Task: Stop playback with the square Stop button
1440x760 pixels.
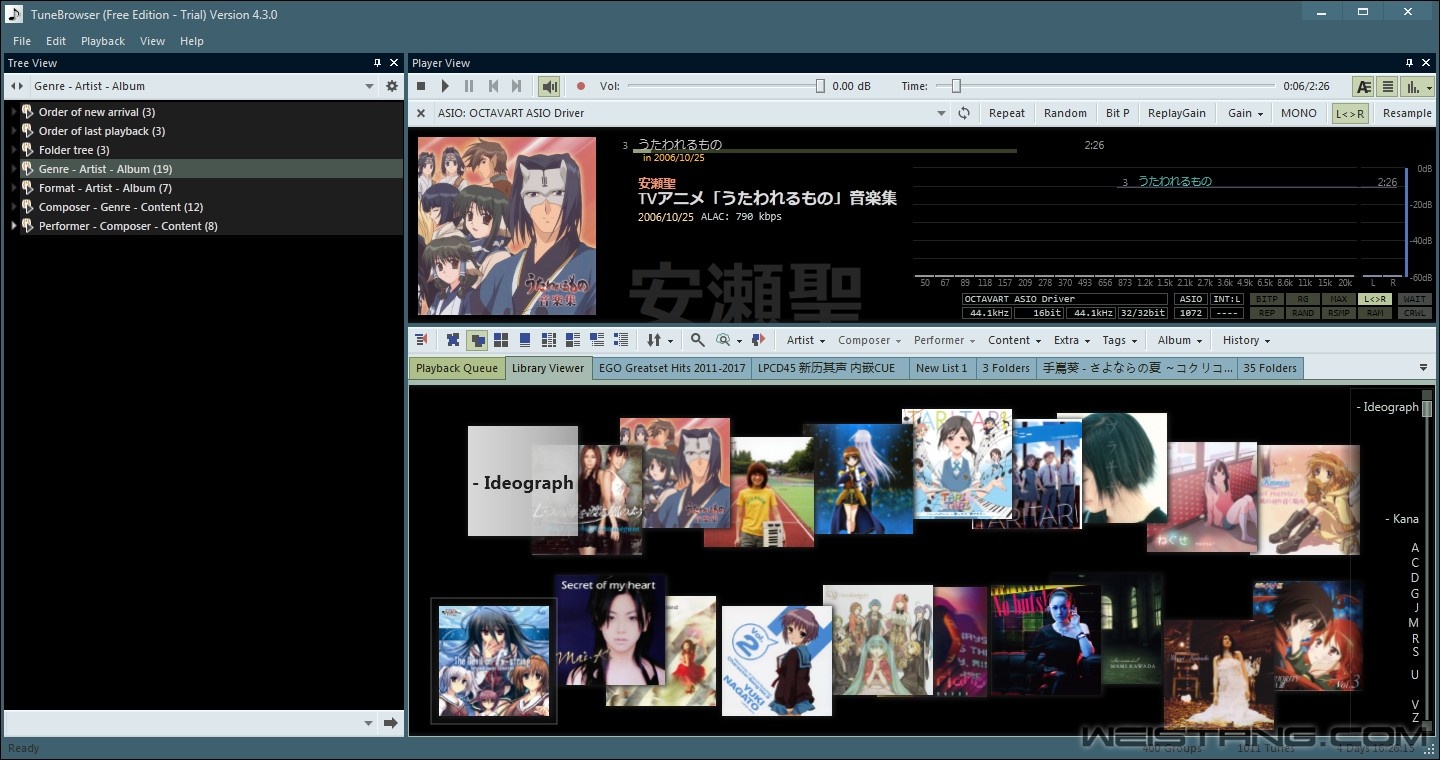Action: [421, 87]
